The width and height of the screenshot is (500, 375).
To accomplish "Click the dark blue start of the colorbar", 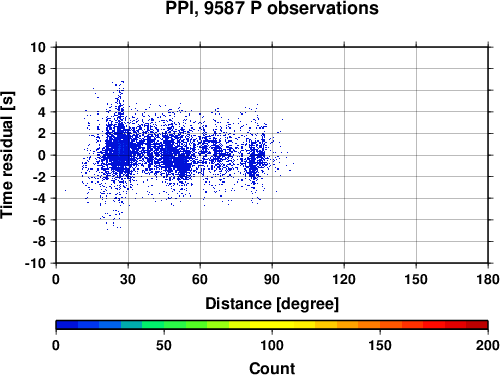I will coord(67,325).
